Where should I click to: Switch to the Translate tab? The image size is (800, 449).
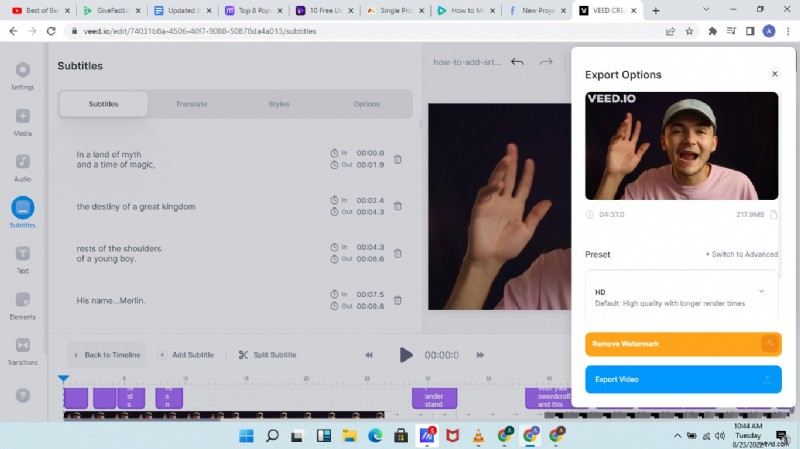(x=191, y=104)
